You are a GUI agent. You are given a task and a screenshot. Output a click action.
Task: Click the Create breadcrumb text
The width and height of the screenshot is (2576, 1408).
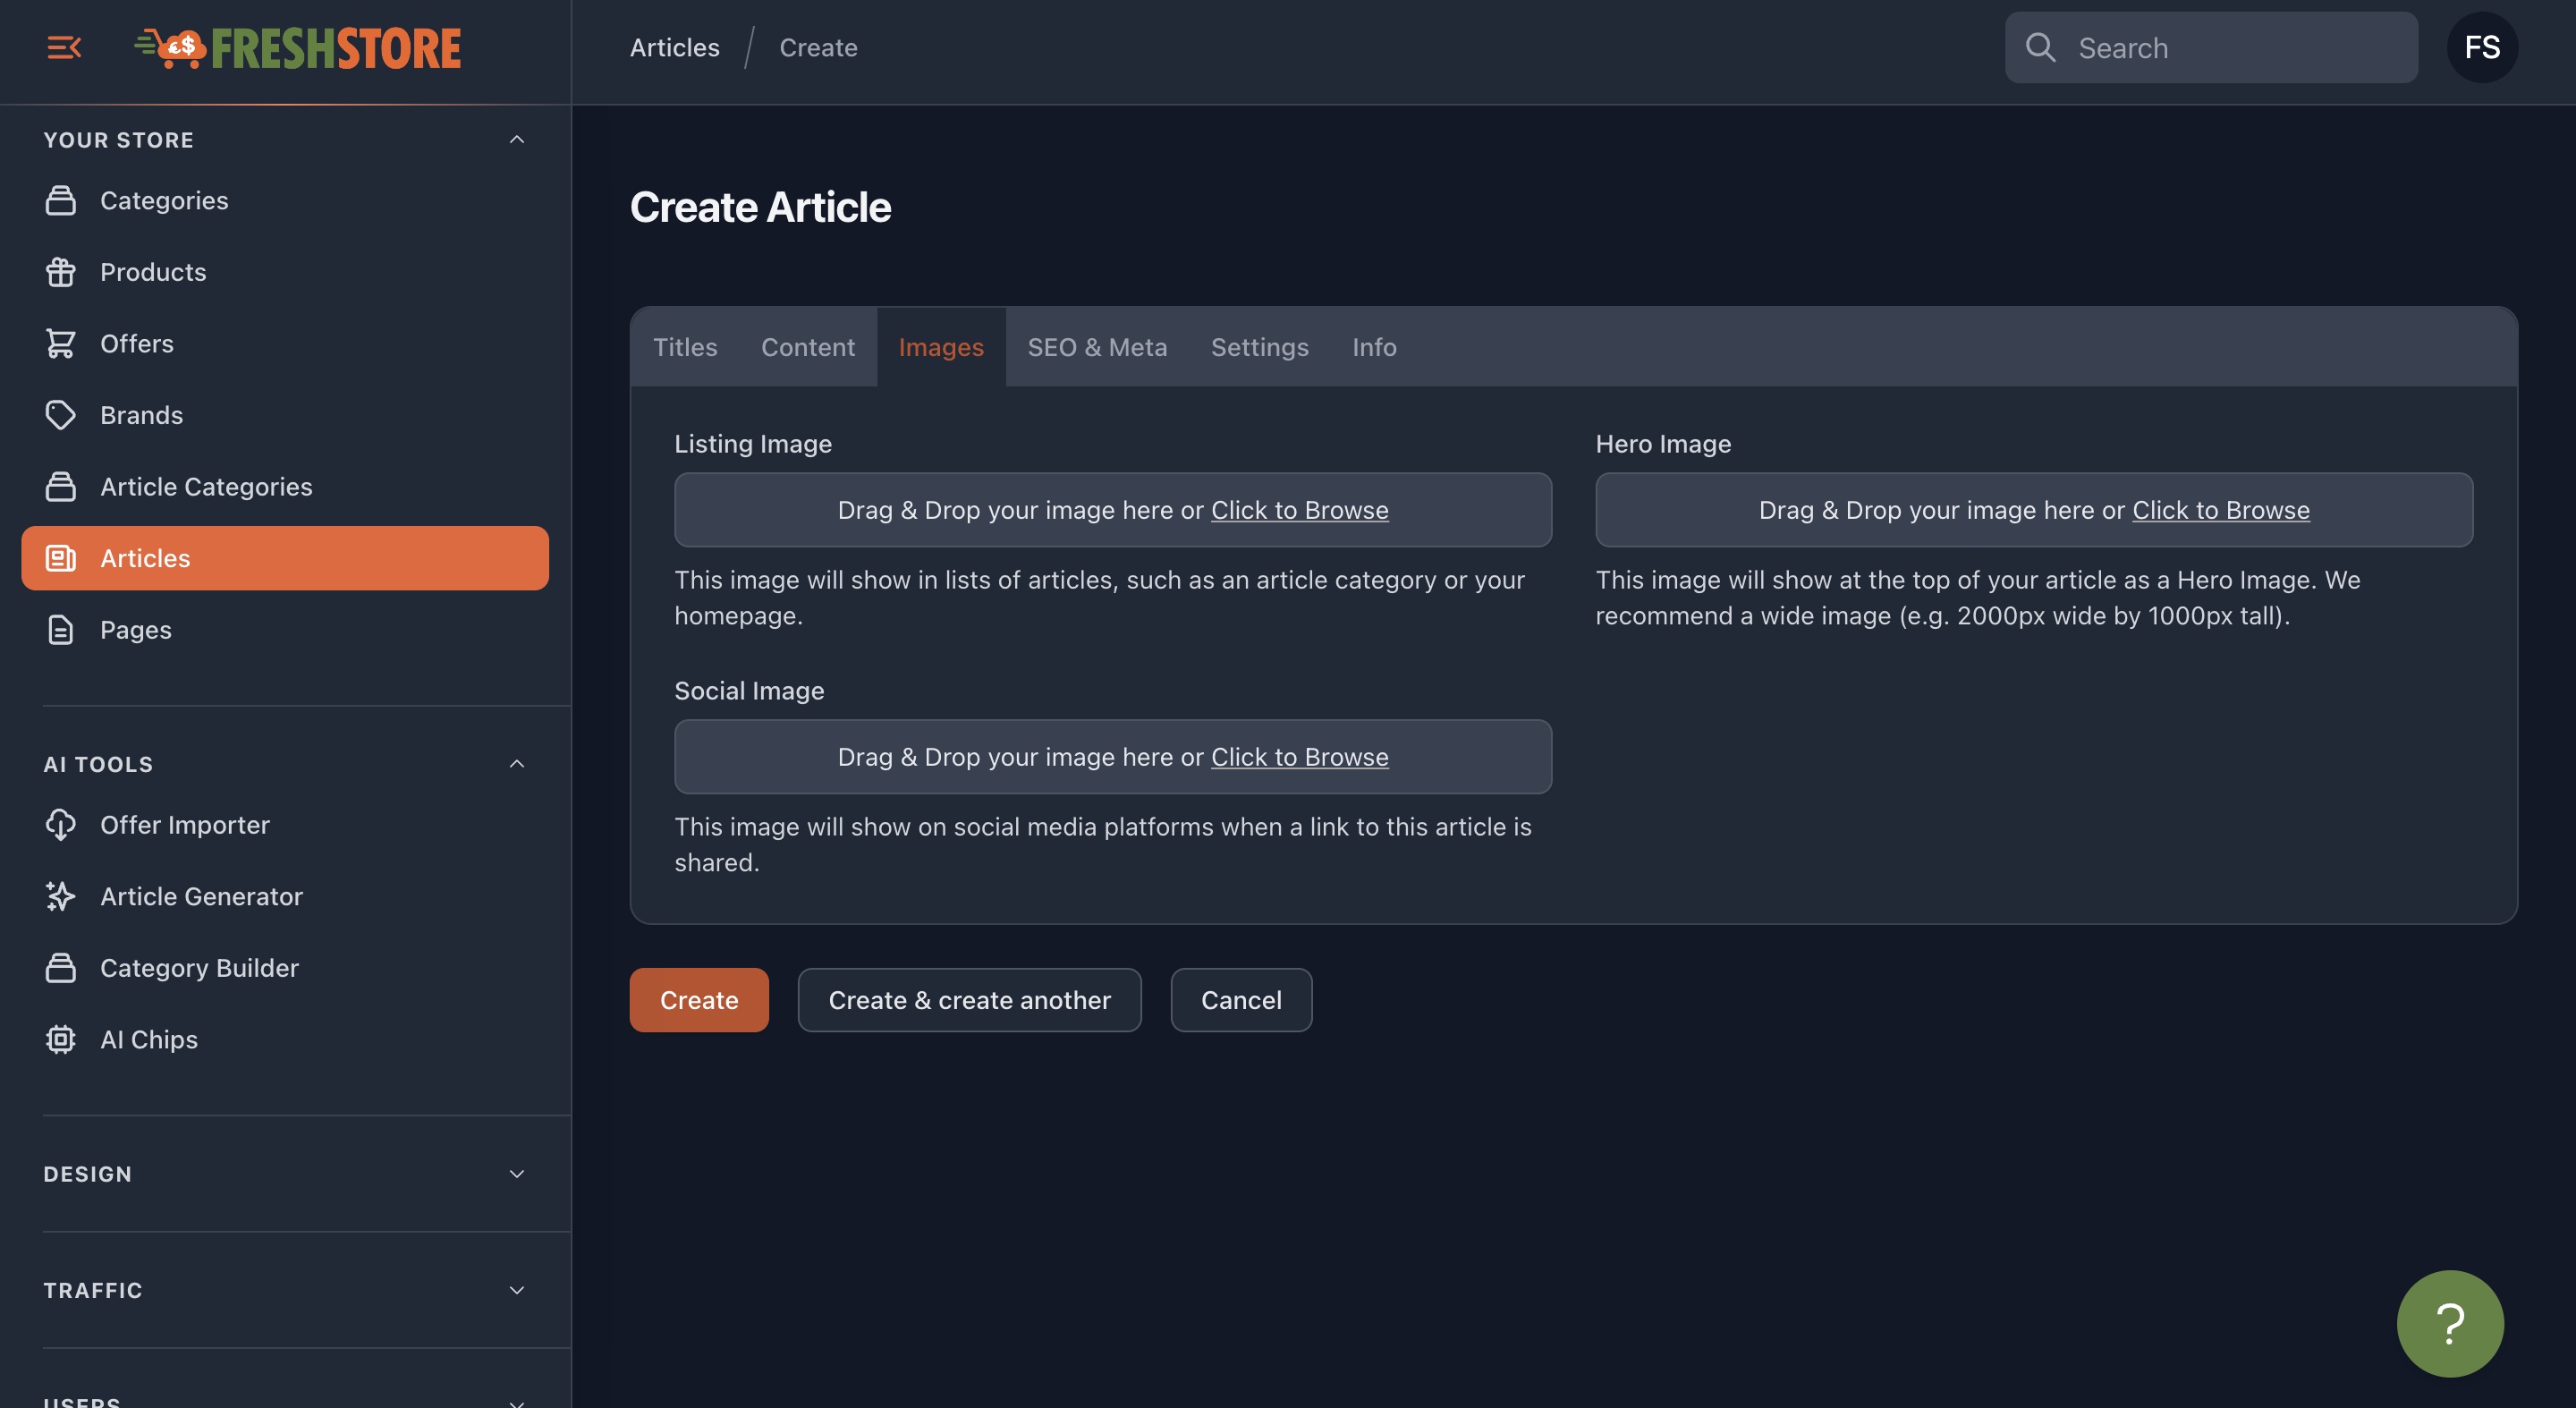click(818, 47)
